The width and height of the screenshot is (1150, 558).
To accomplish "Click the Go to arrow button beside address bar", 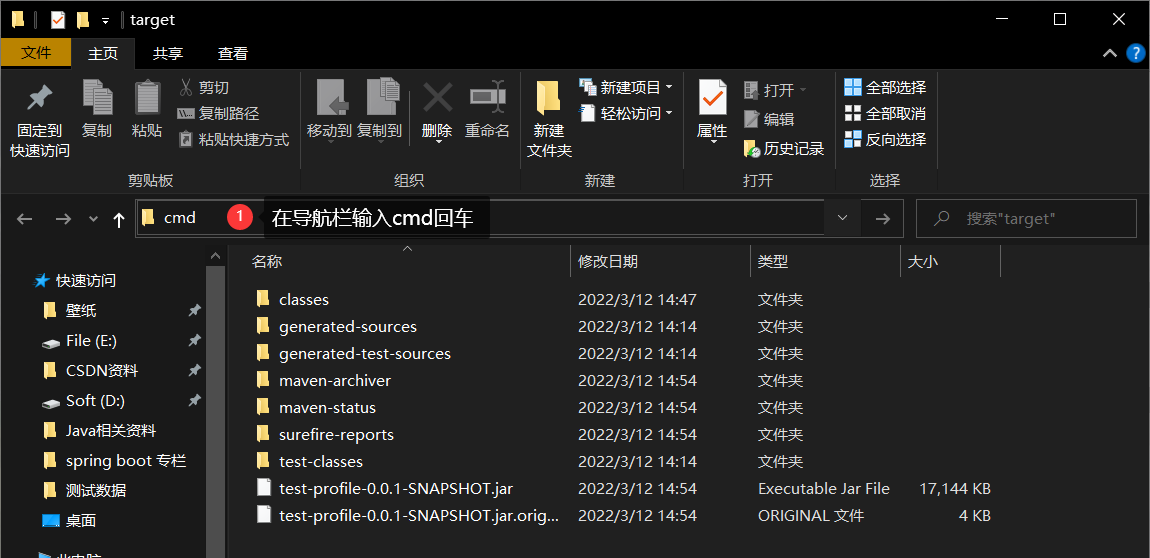I will point(883,219).
